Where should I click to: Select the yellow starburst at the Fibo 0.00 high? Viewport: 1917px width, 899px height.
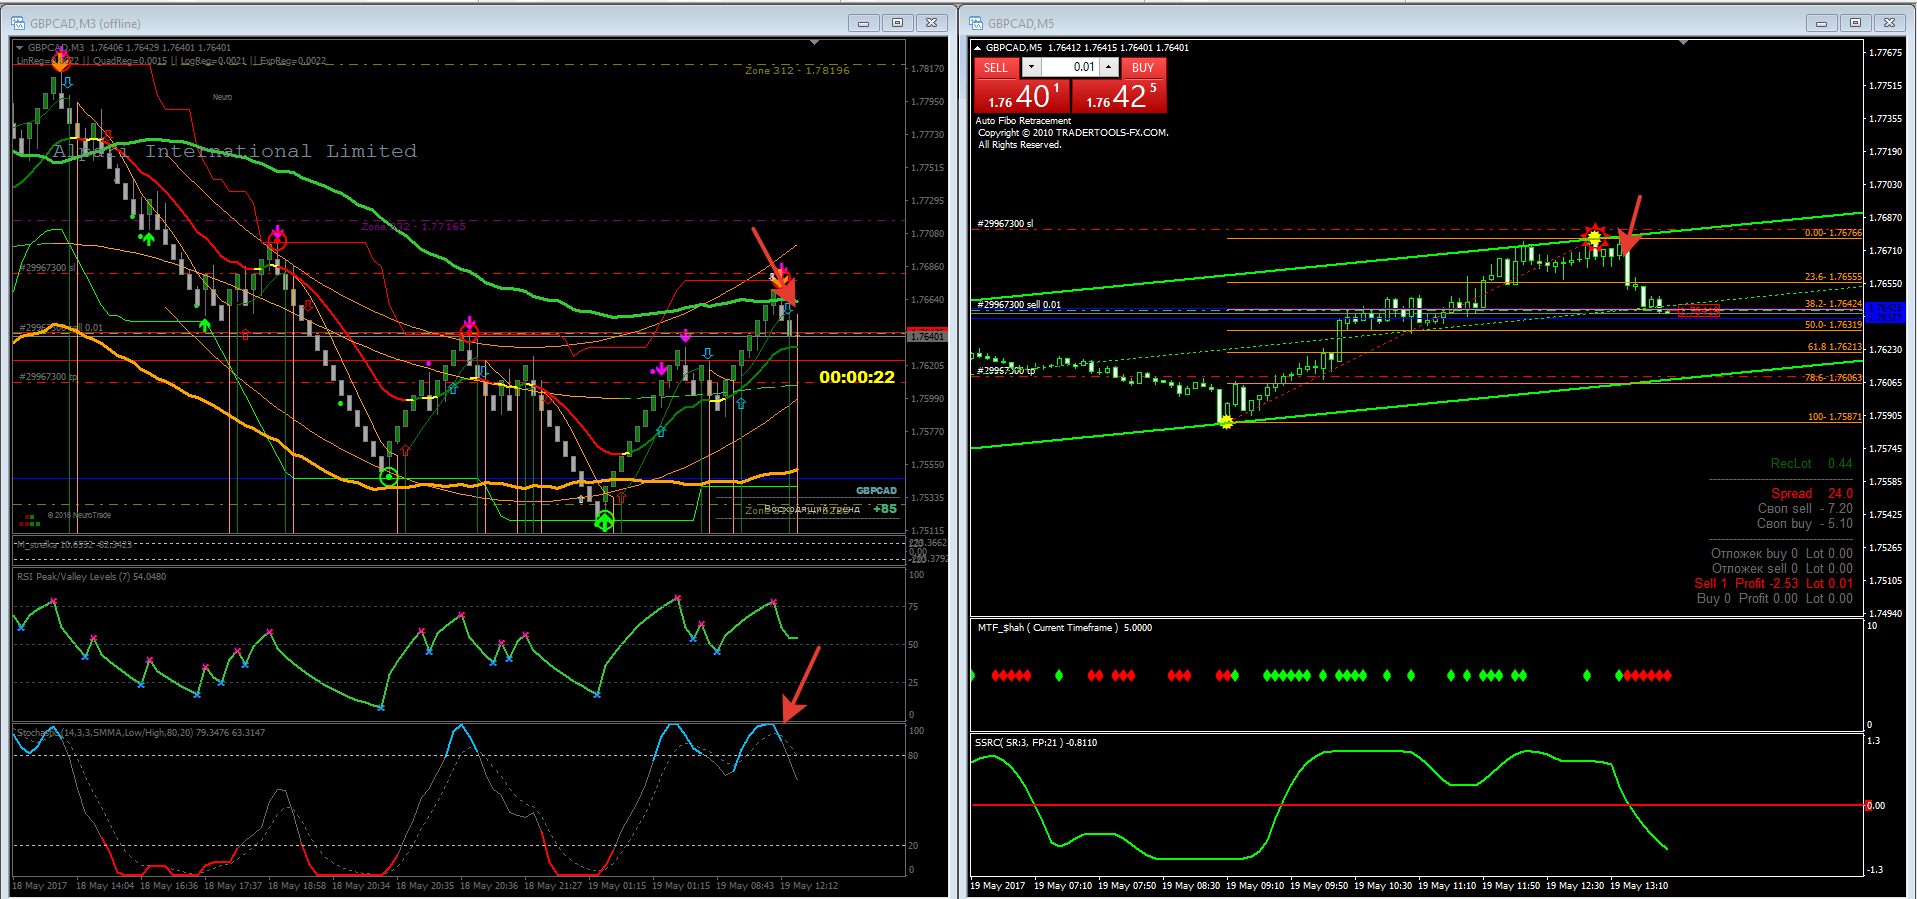point(1594,237)
